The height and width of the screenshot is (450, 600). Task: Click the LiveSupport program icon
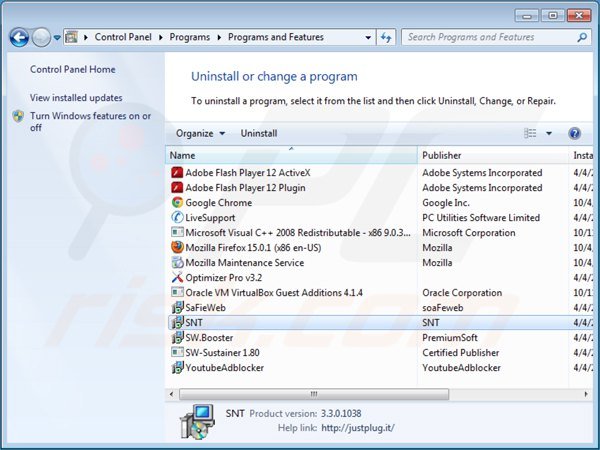[x=177, y=217]
